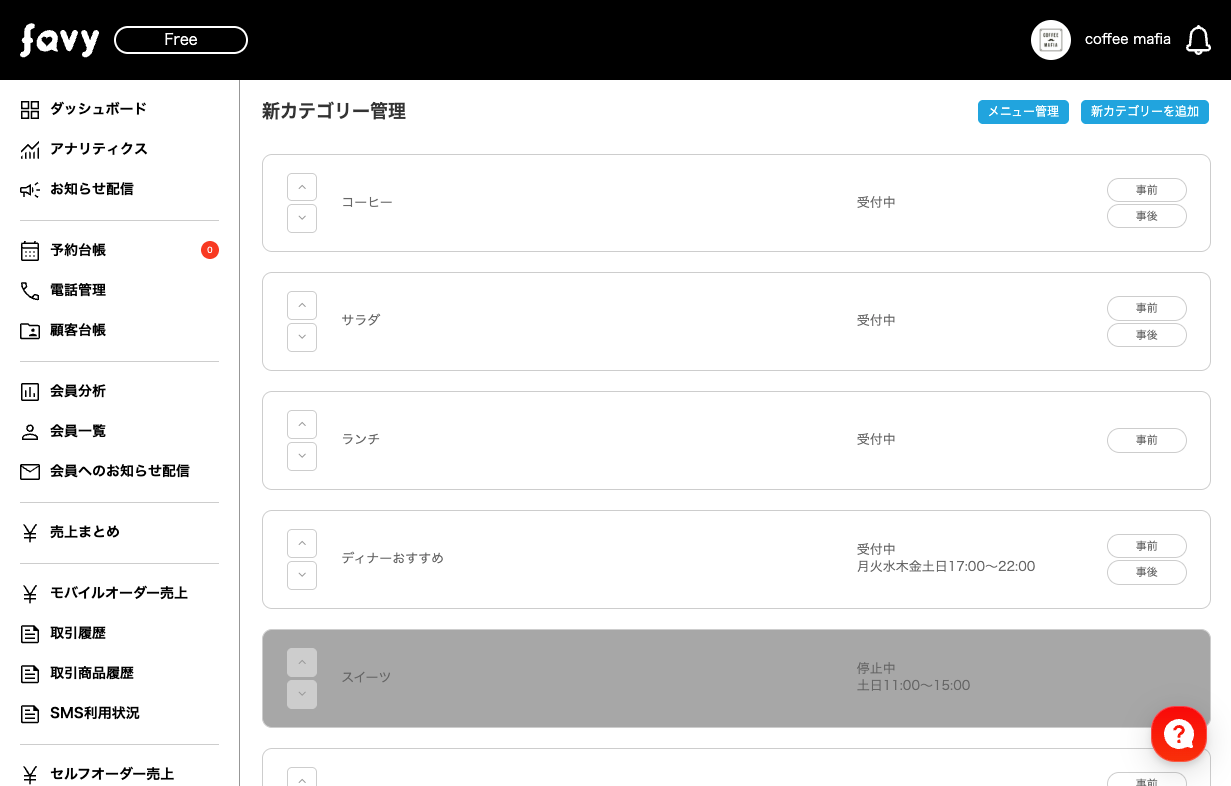The height and width of the screenshot is (786, 1231).
Task: Open 予約台帳 calendar icon
Action: click(30, 250)
